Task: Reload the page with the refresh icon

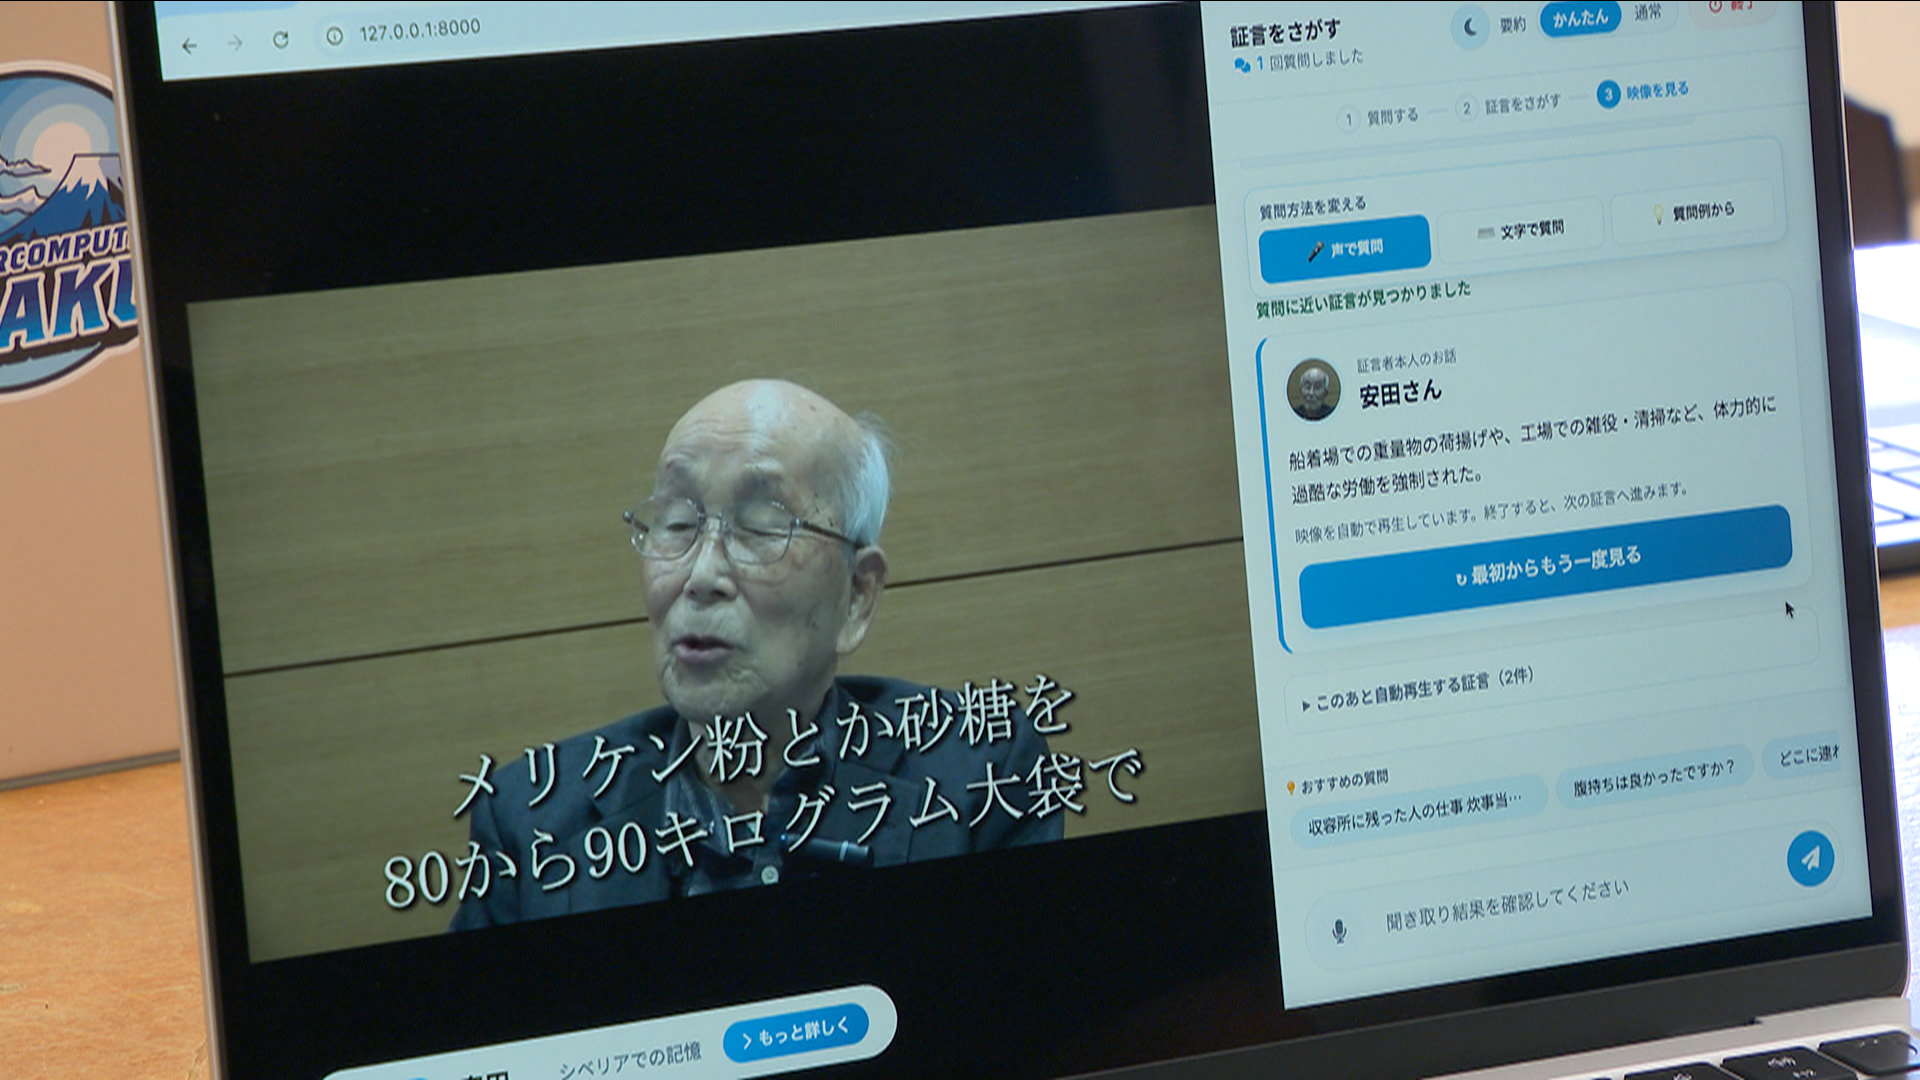Action: tap(281, 40)
